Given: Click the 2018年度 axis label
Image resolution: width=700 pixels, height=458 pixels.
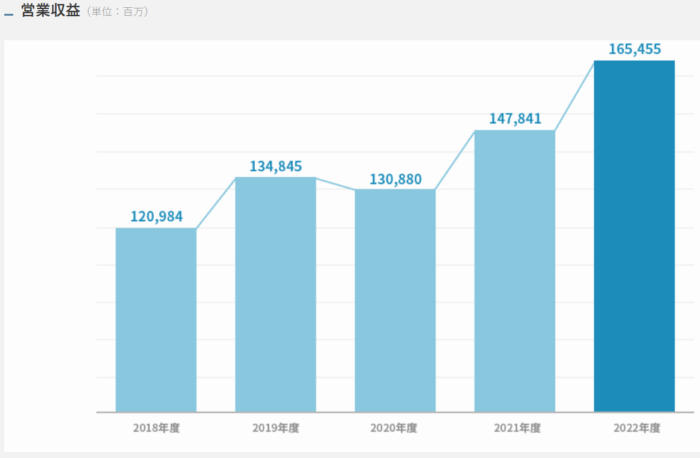Looking at the screenshot, I should [x=156, y=428].
